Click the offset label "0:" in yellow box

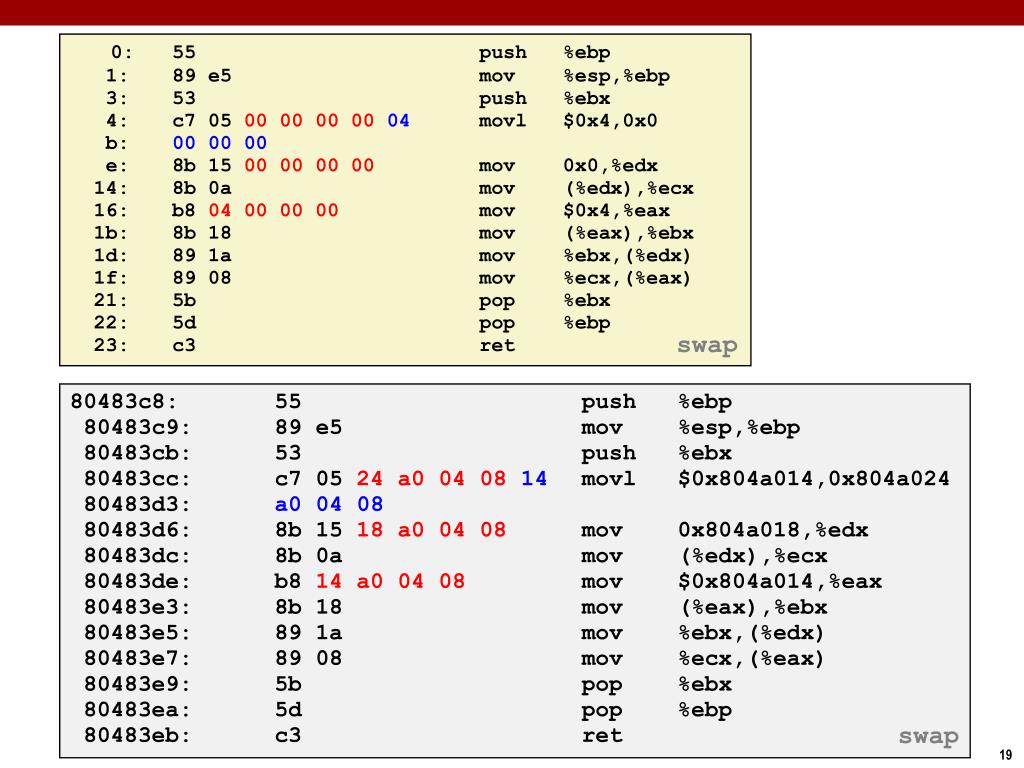121,52
